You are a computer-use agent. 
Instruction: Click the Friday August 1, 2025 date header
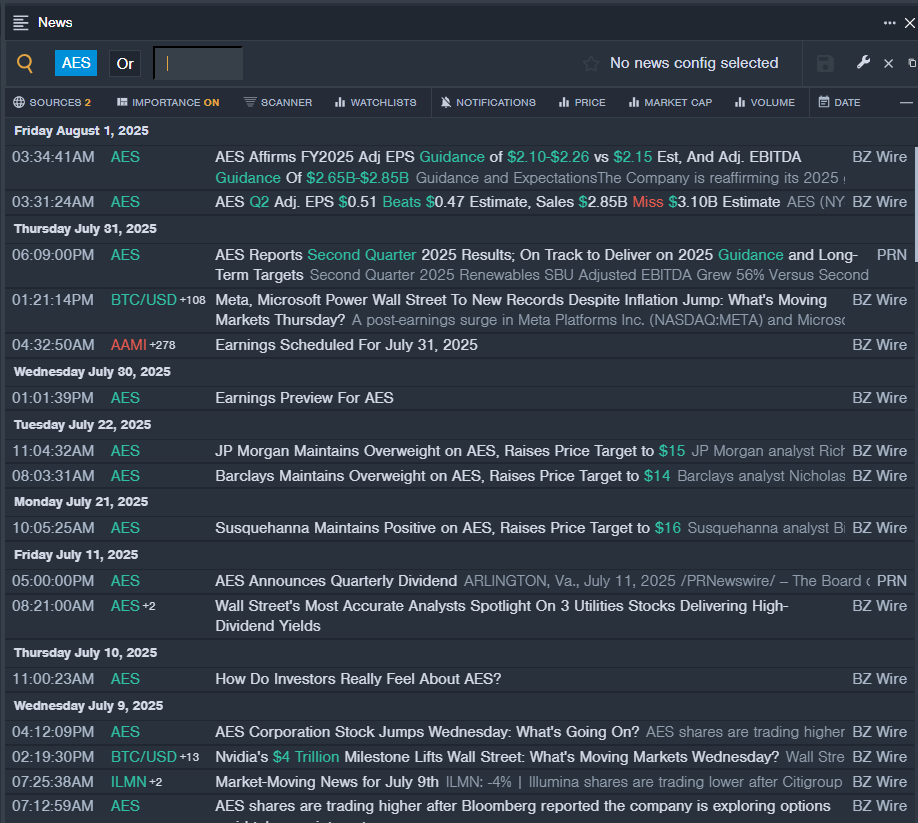pos(81,131)
